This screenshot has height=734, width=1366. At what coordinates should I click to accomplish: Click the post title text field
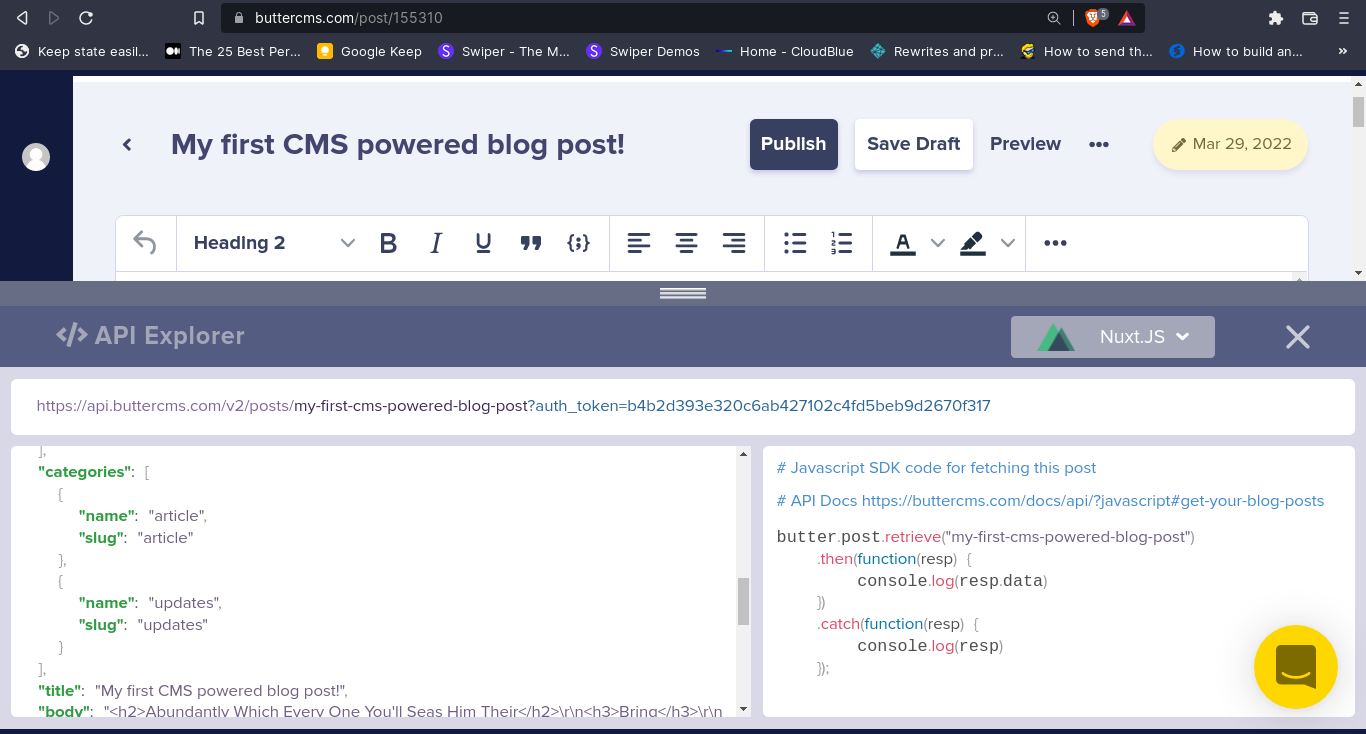pos(398,145)
